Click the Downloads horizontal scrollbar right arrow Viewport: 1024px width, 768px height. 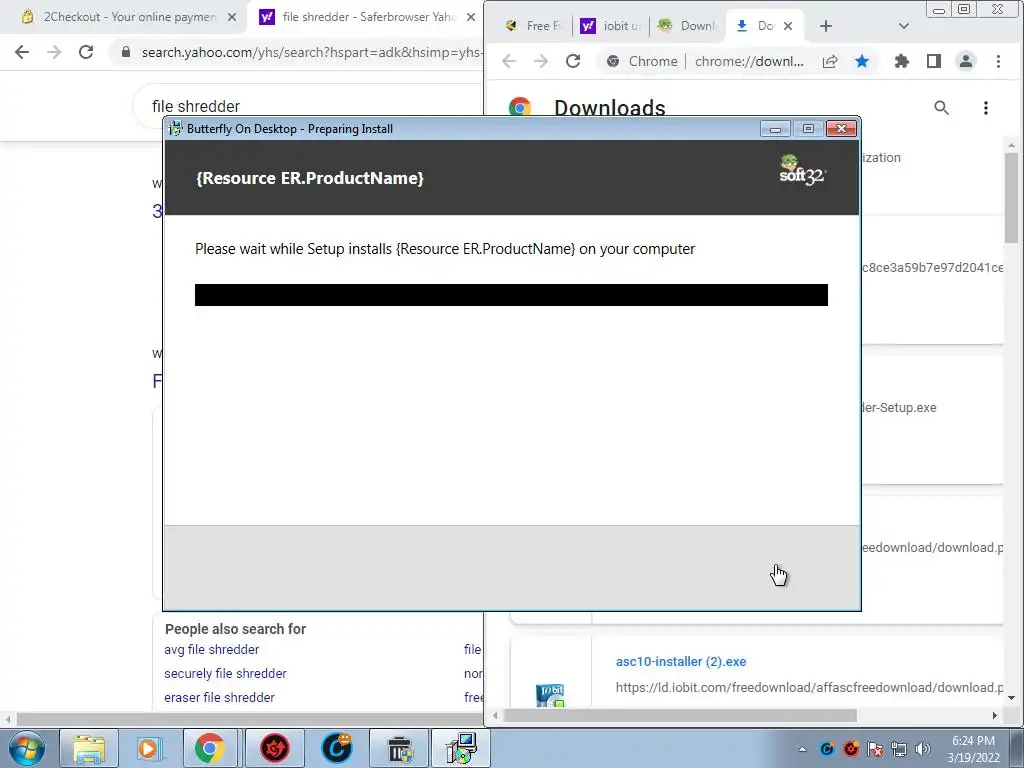tap(995, 716)
